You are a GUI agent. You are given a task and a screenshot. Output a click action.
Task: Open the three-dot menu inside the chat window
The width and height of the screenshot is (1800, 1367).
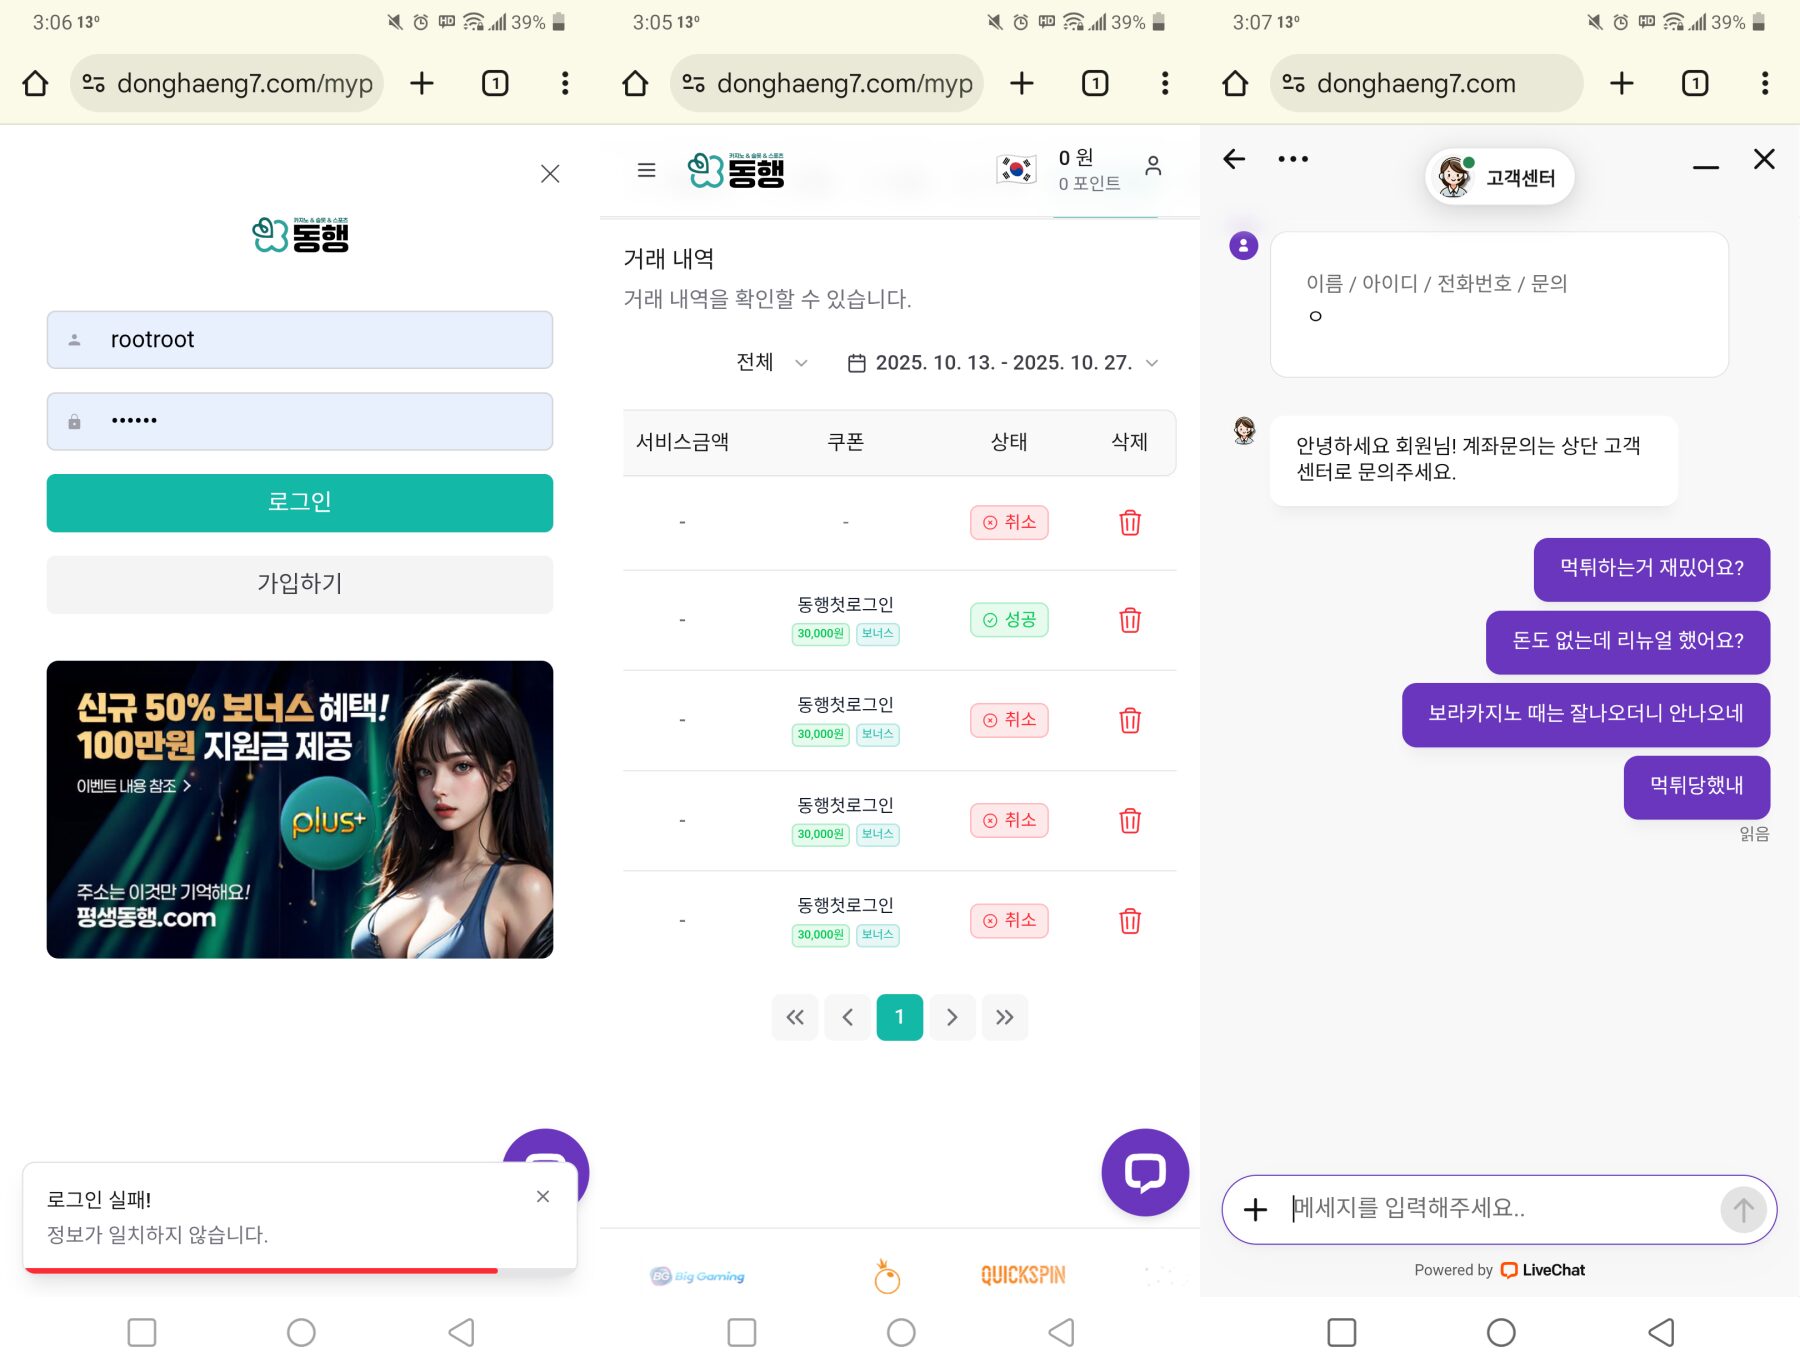click(1292, 158)
